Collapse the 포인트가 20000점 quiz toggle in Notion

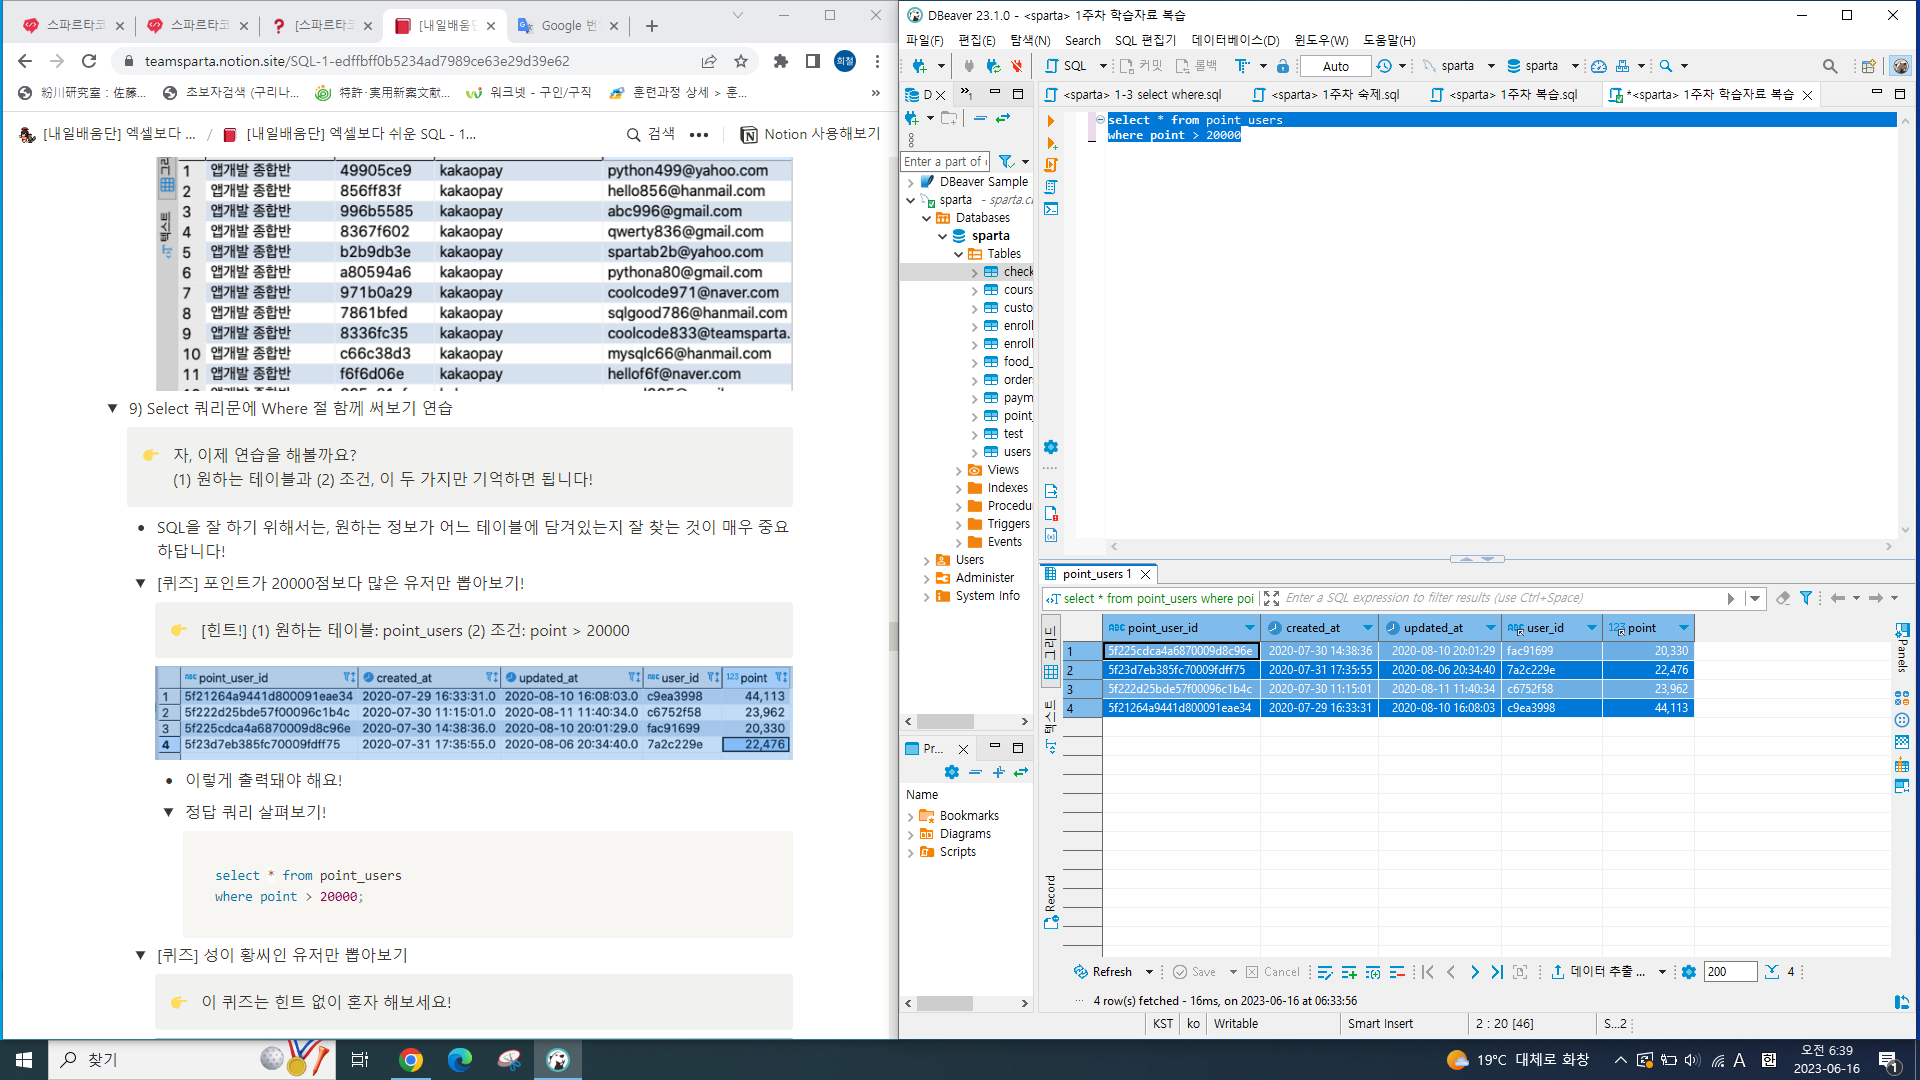click(141, 583)
